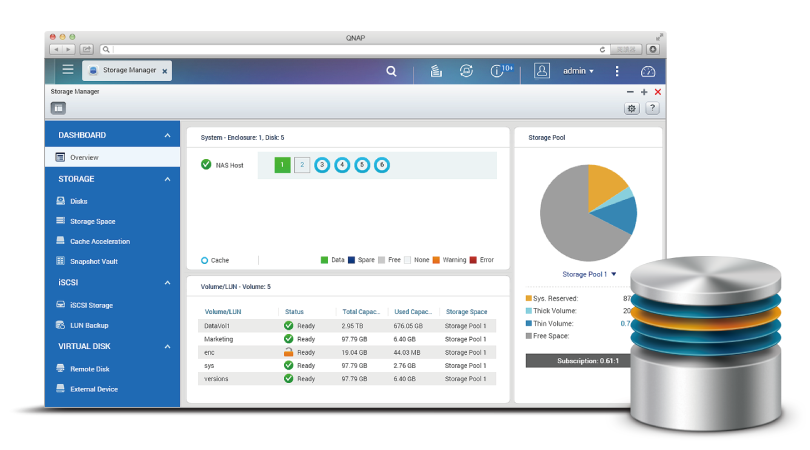Screen dimensions: 810x450
Task: Open Storage Manager settings gear
Action: [632, 108]
